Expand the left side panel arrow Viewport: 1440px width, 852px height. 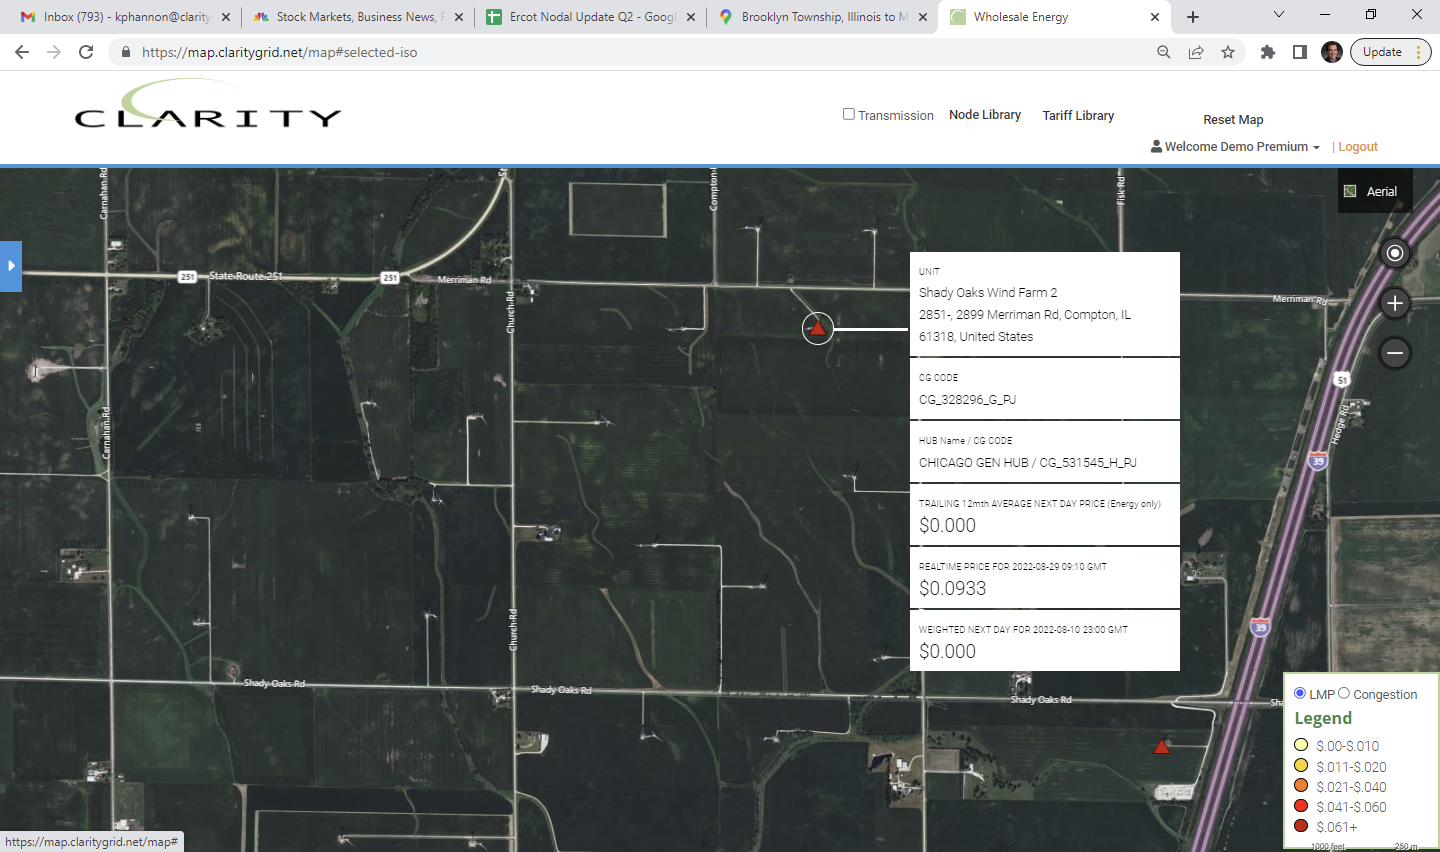(x=11, y=266)
